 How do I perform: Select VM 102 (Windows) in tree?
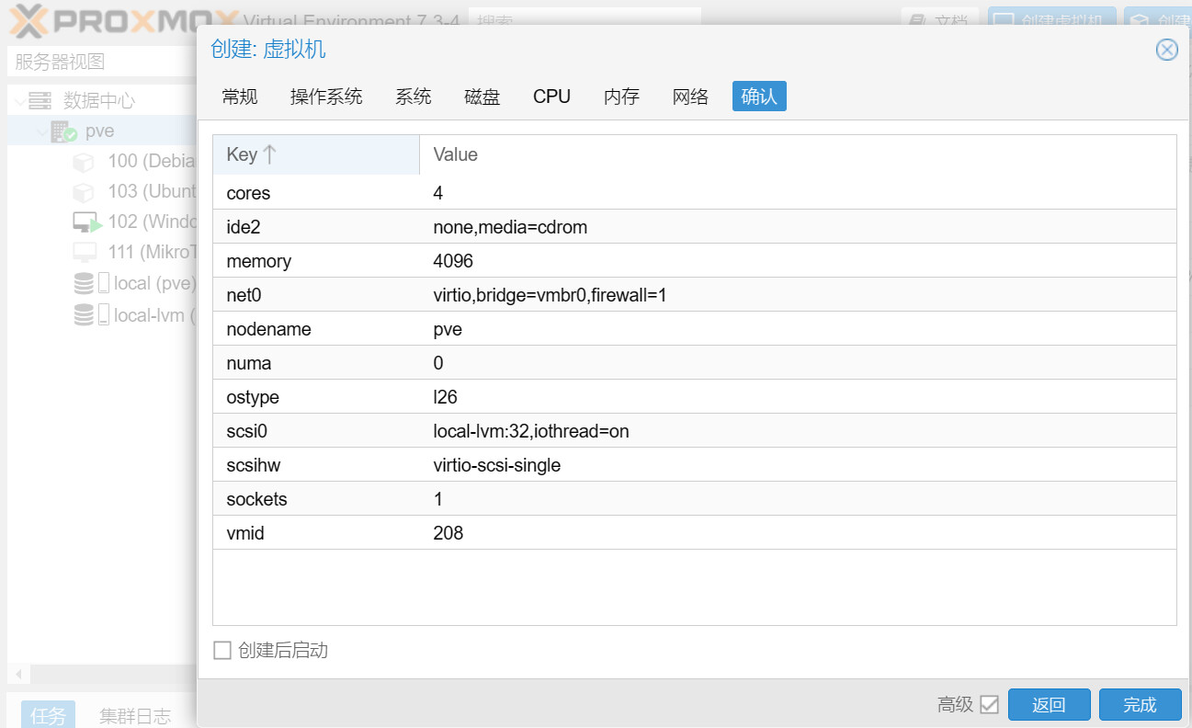coord(151,222)
